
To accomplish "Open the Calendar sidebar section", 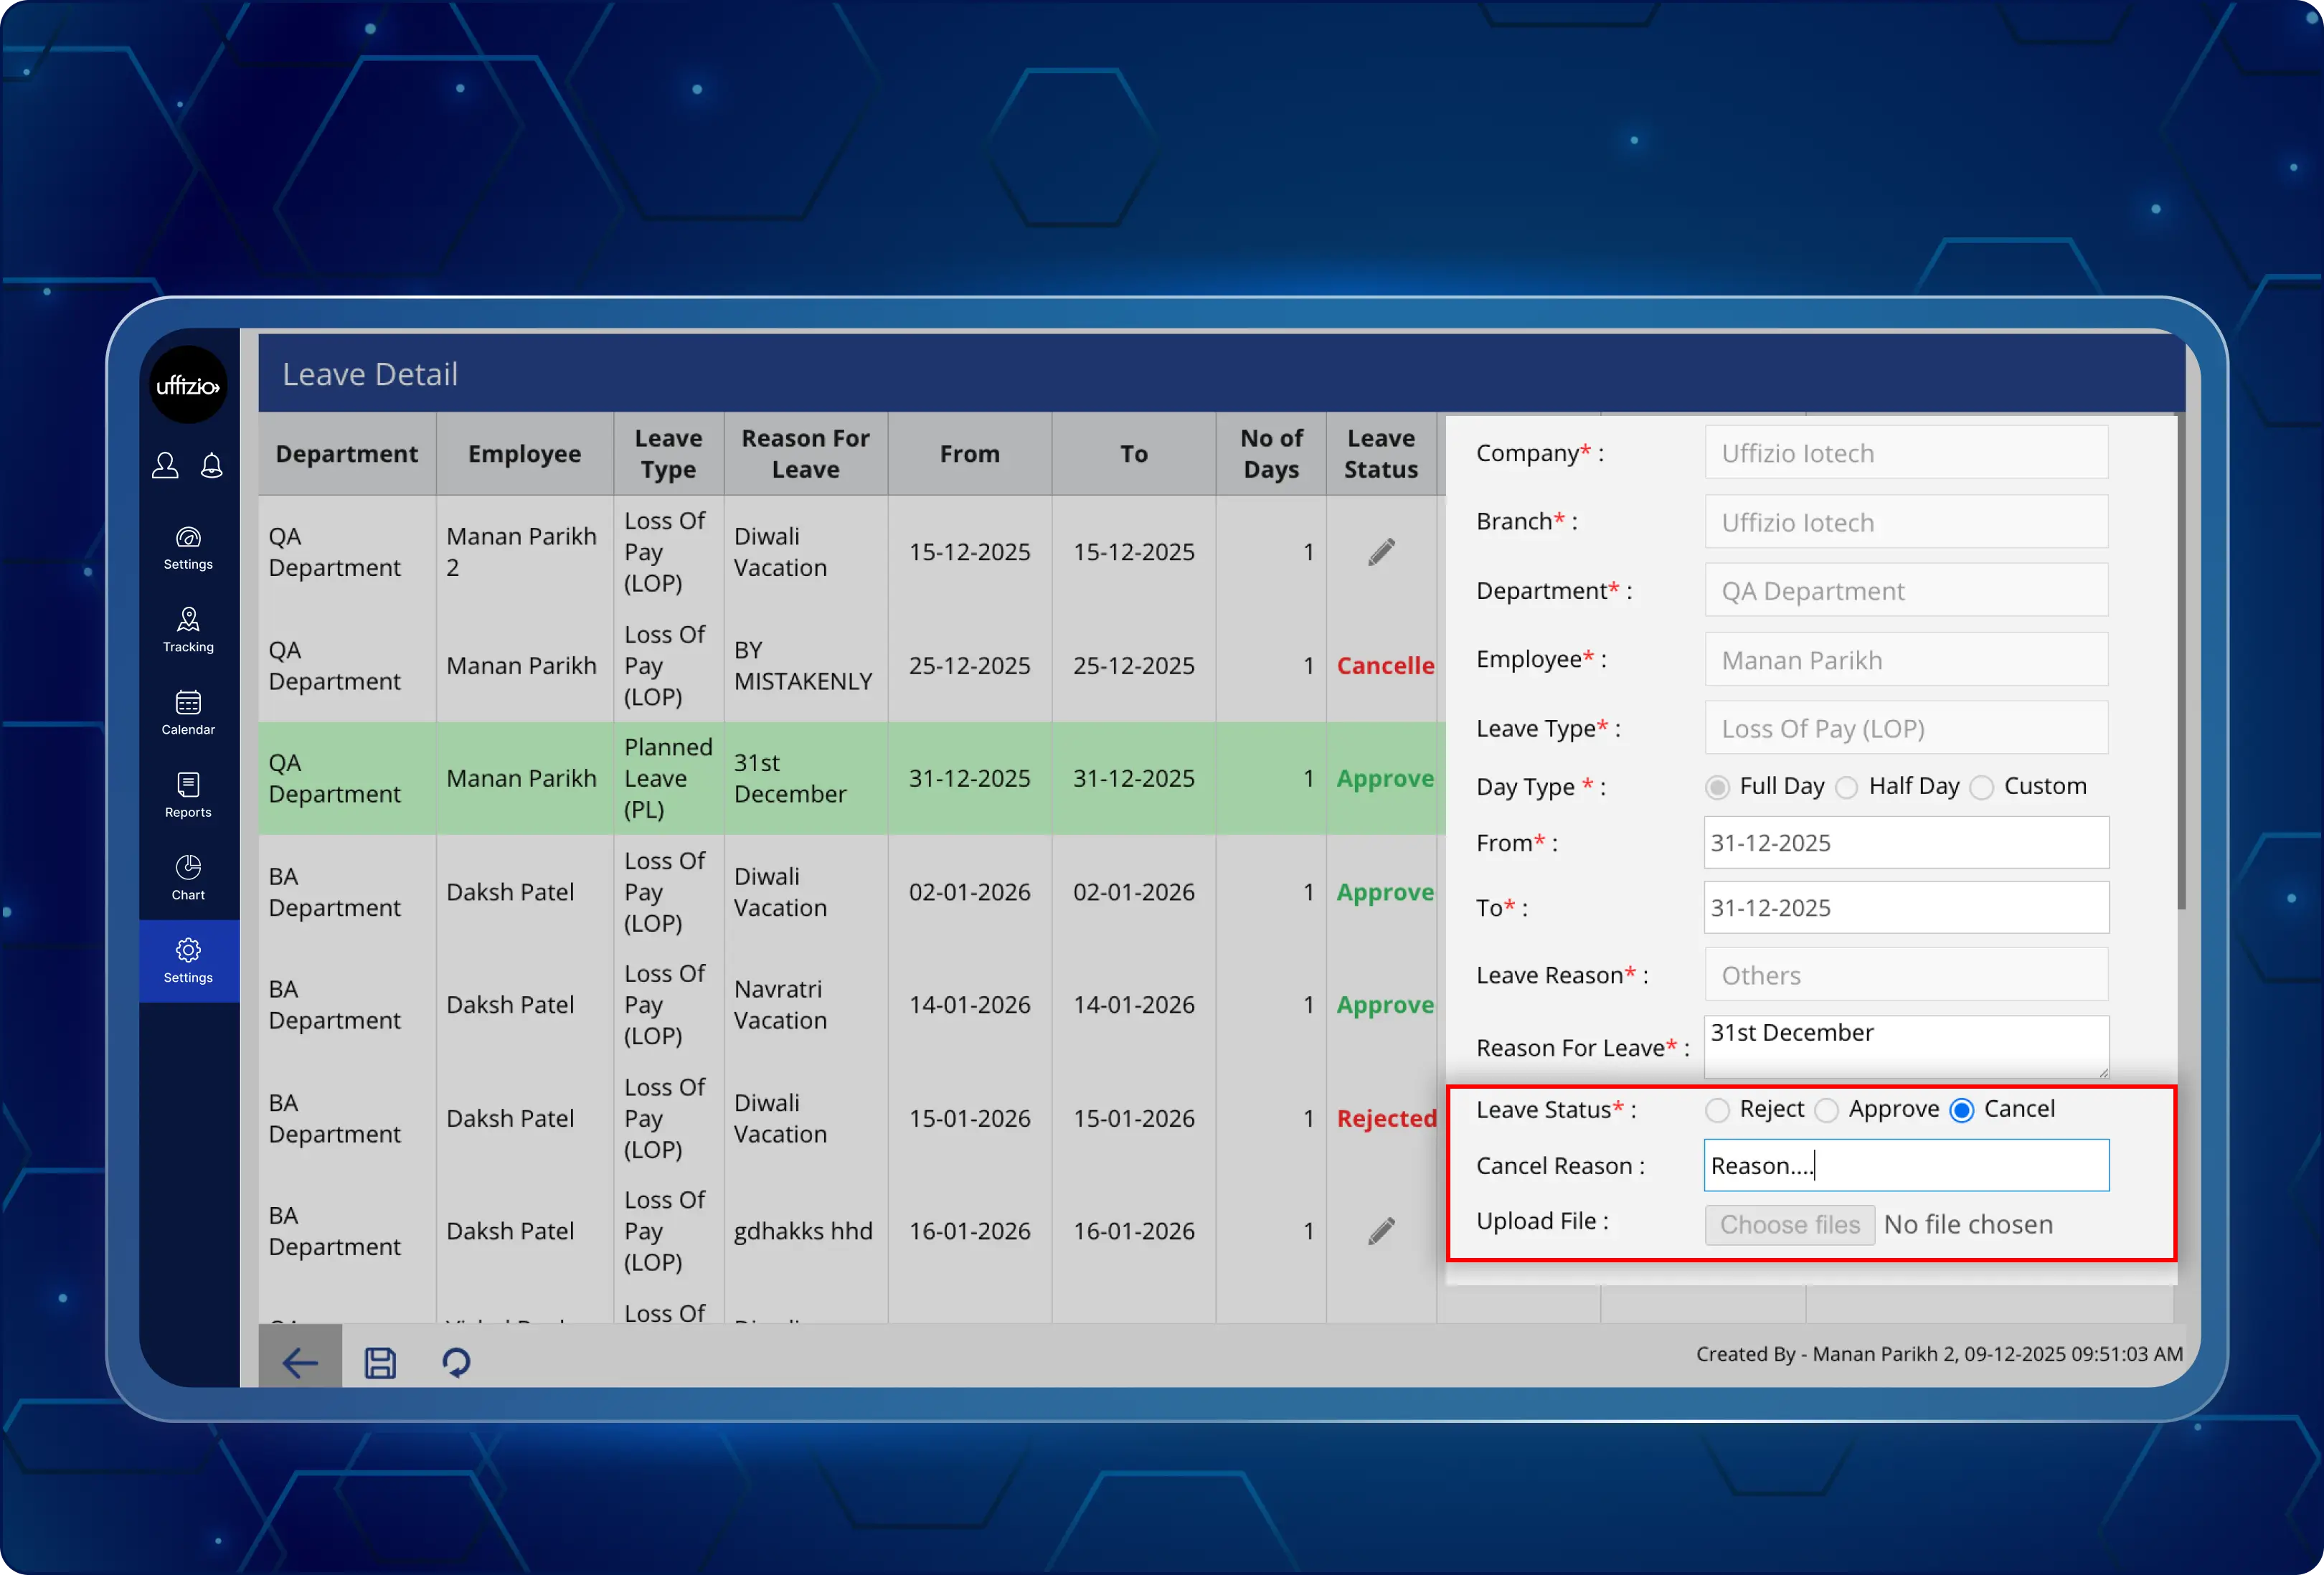I will coord(188,713).
